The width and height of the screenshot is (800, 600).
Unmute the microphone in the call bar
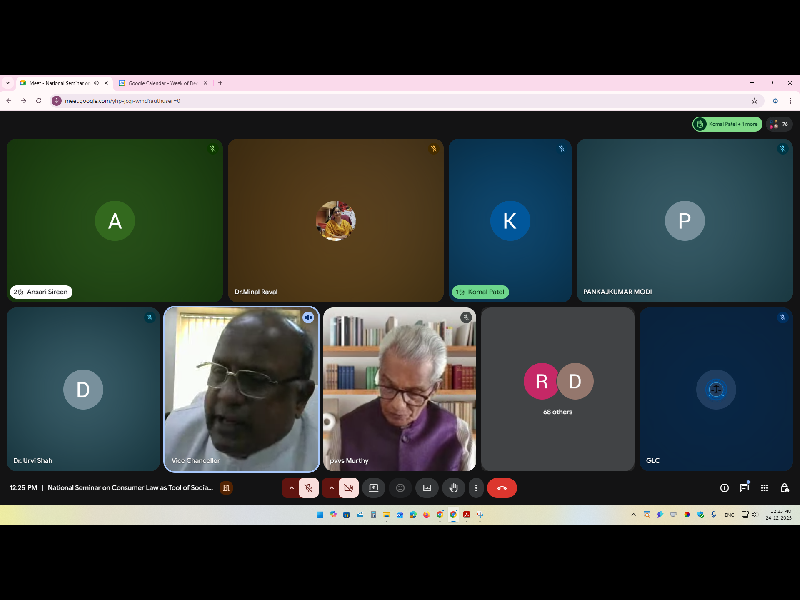click(x=310, y=488)
